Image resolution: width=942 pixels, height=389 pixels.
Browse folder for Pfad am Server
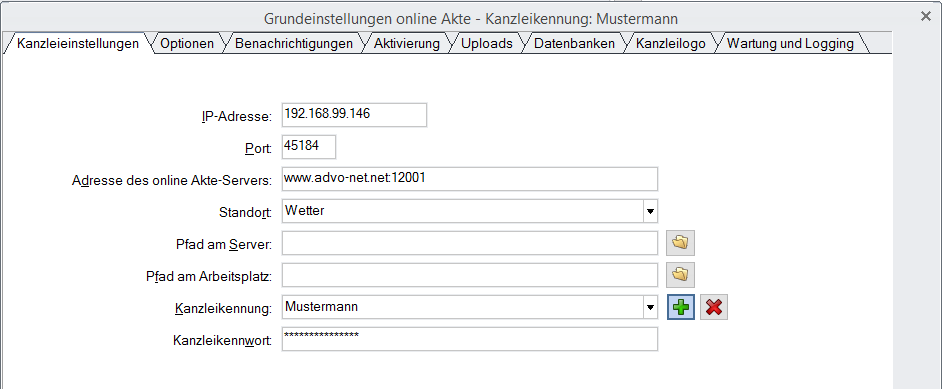tap(681, 243)
